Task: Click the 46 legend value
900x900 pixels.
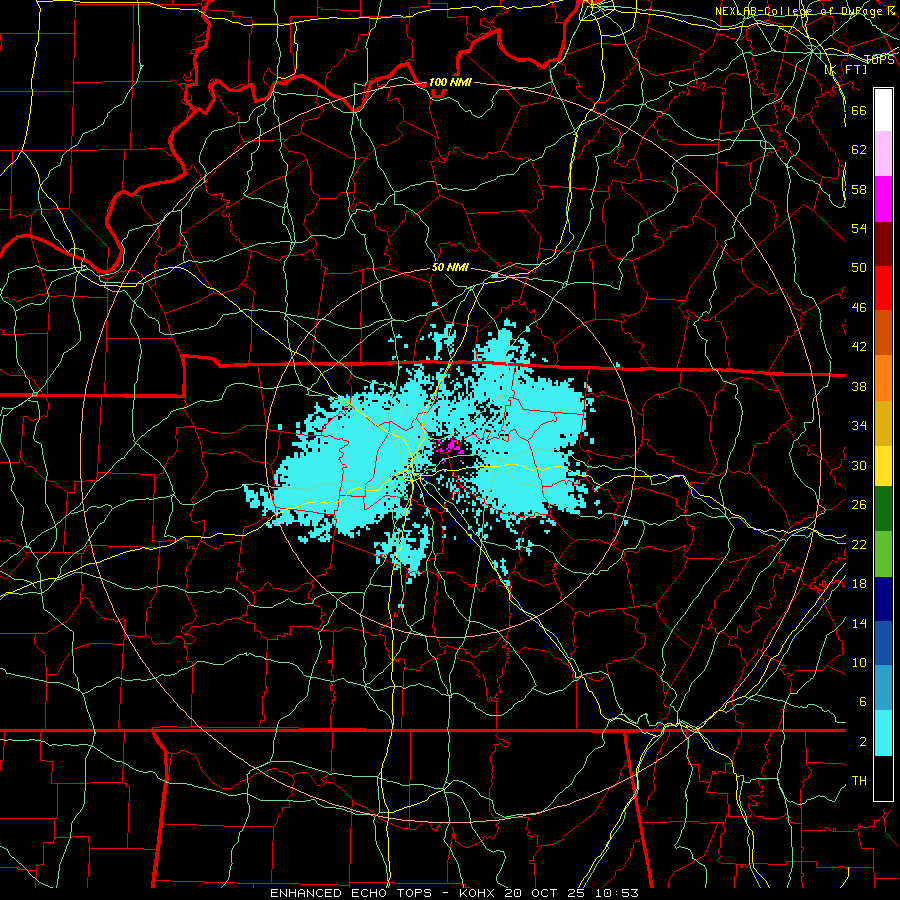Action: (859, 307)
